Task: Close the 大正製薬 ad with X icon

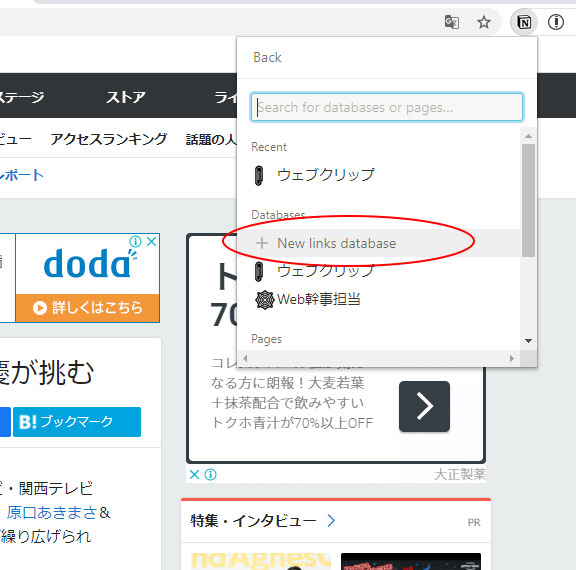Action: click(194, 475)
